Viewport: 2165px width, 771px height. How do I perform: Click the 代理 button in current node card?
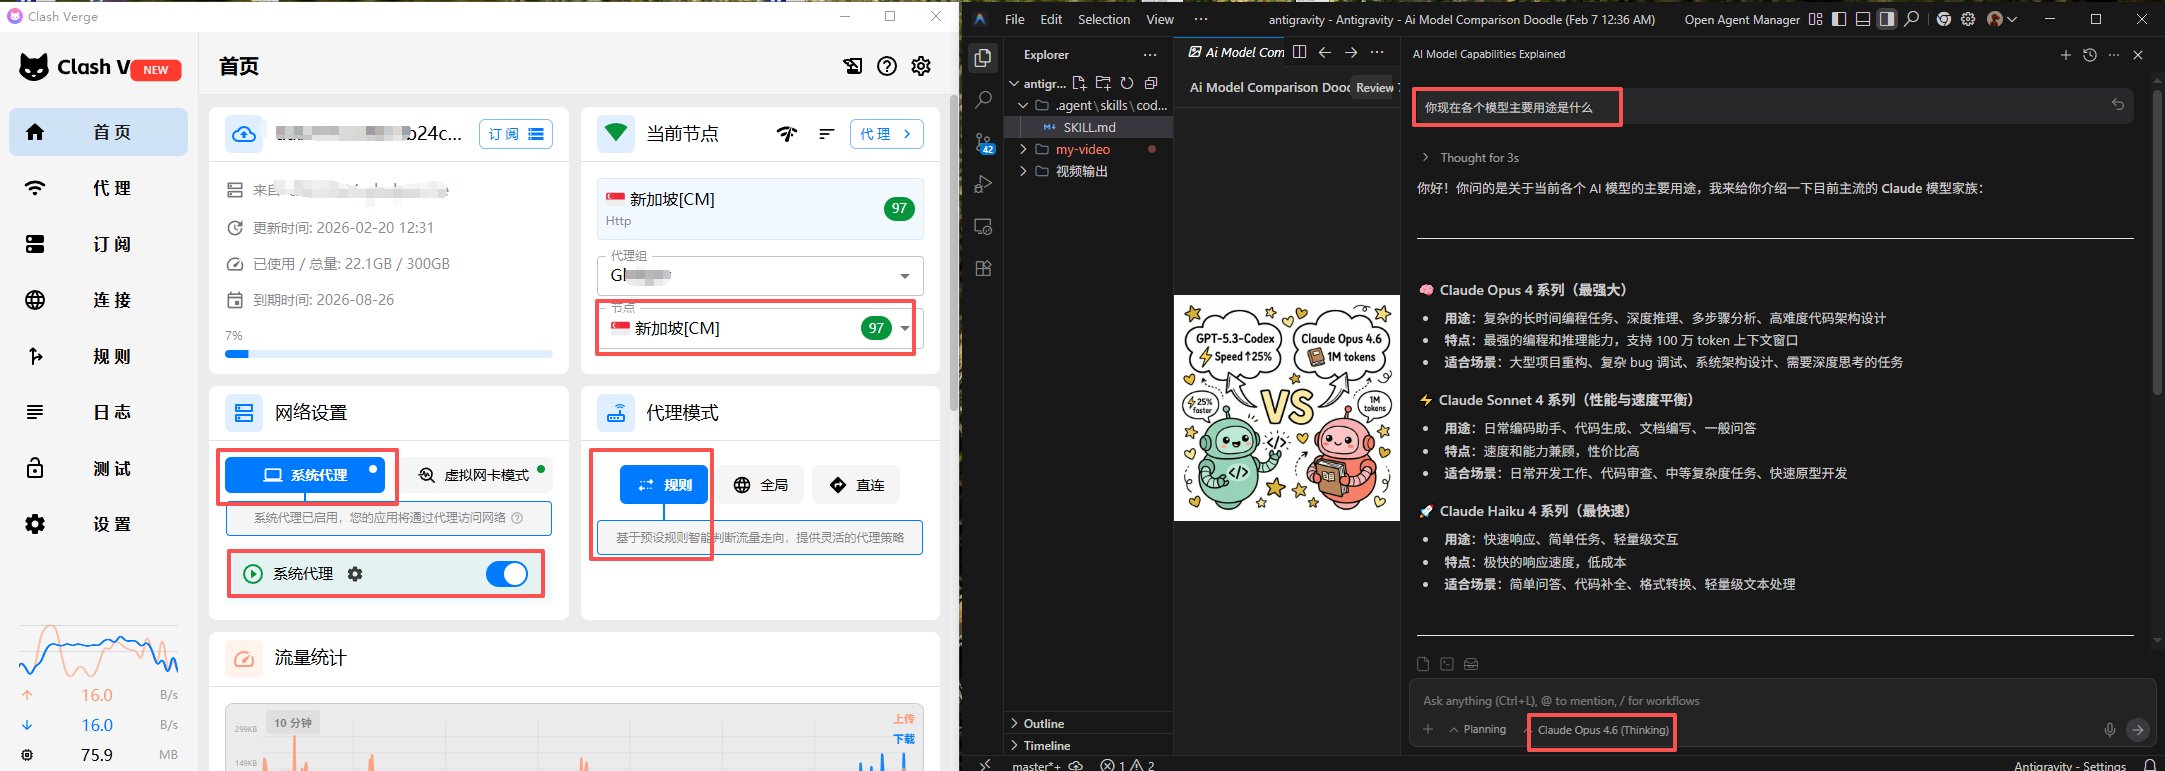click(886, 134)
